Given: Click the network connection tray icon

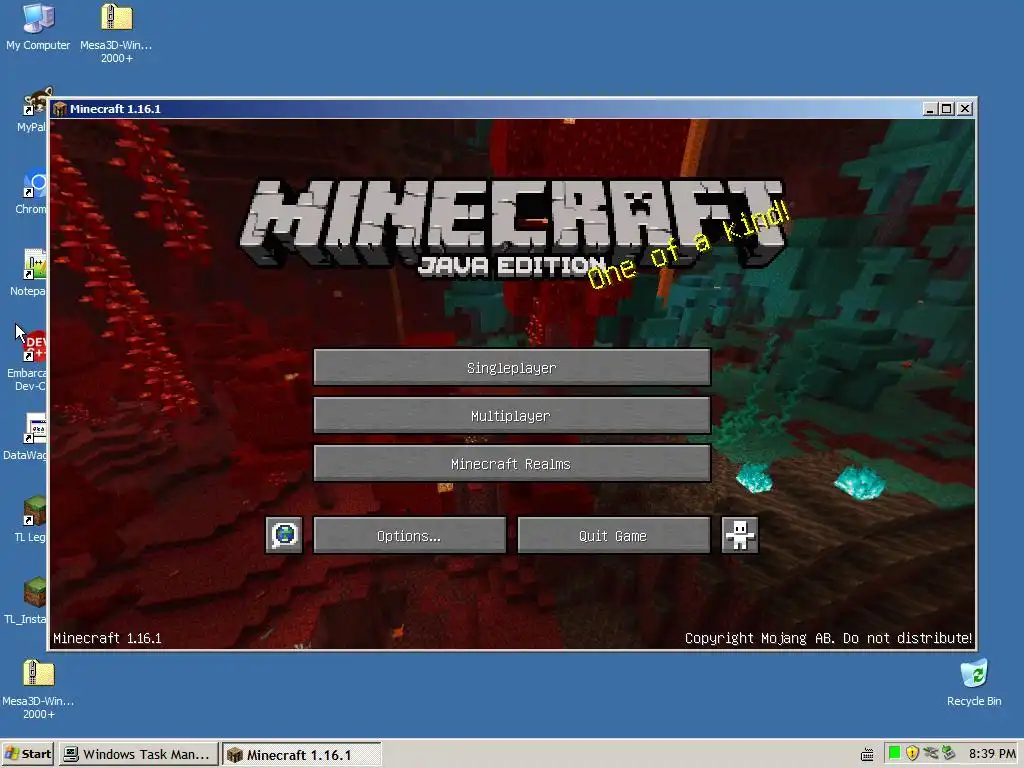Looking at the screenshot, I should point(931,754).
